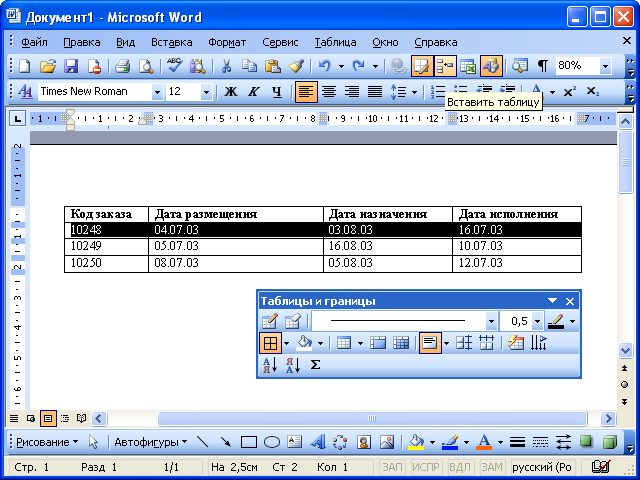Screen dimensions: 640x480
Task: Insert WordArt from drawing toolbar
Action: pyautogui.click(x=318, y=442)
